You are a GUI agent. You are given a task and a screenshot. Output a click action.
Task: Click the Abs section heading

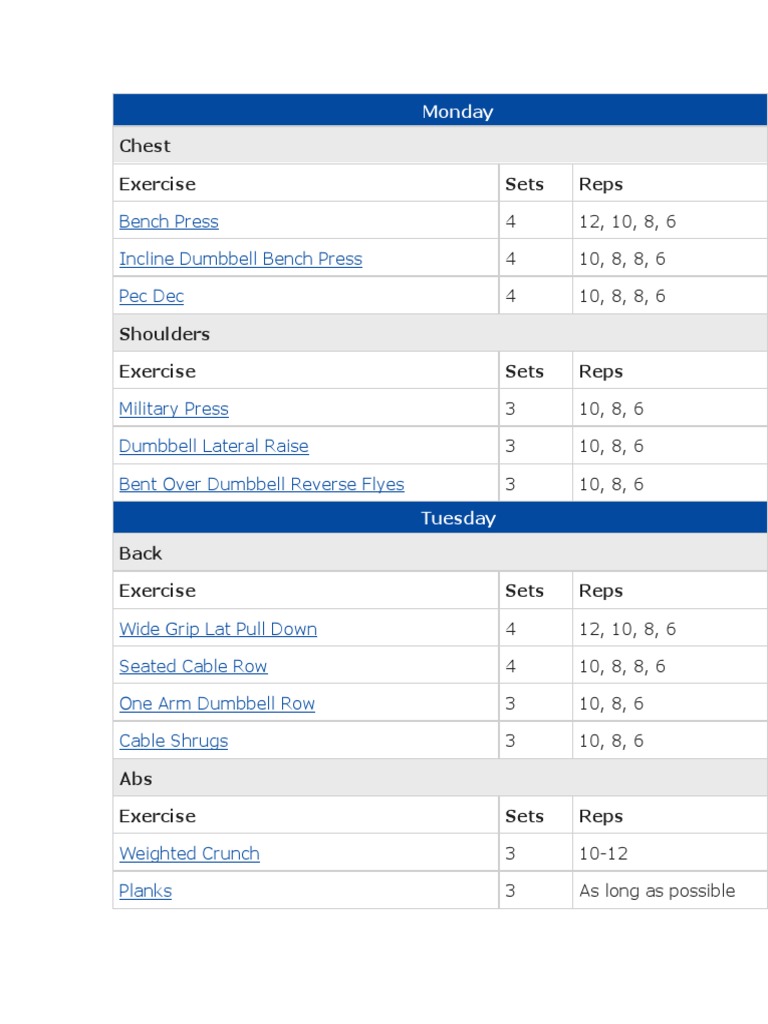point(136,779)
